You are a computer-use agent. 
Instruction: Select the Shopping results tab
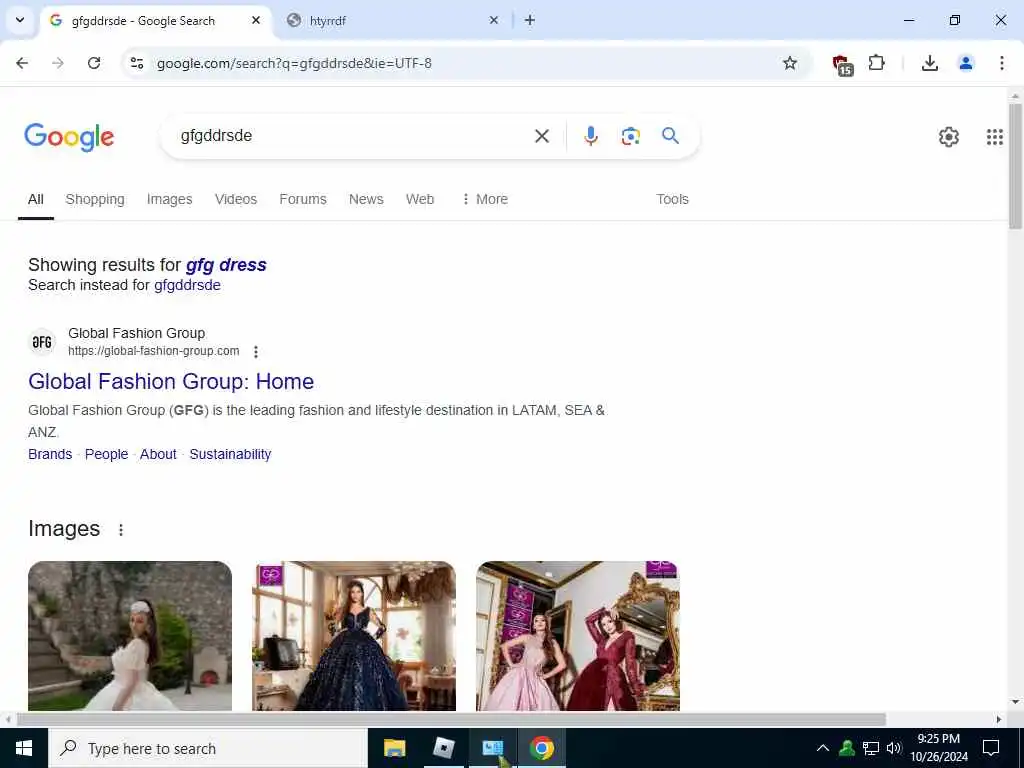95,199
